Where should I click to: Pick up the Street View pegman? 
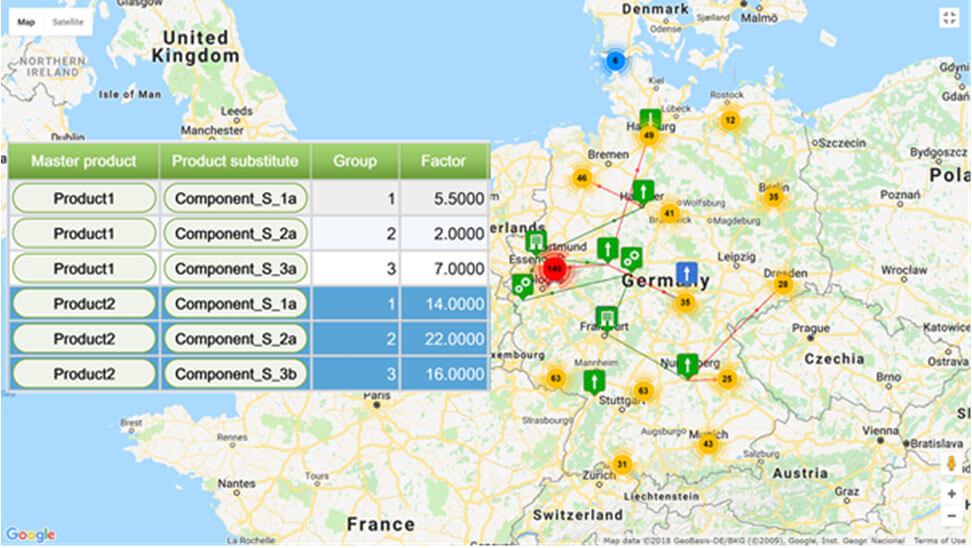coord(952,464)
